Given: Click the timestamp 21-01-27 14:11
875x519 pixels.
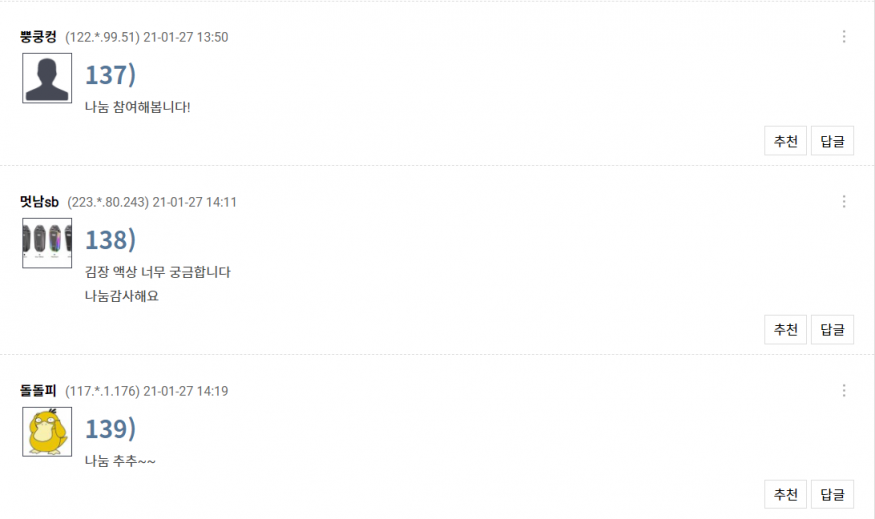Looking at the screenshot, I should point(194,202).
